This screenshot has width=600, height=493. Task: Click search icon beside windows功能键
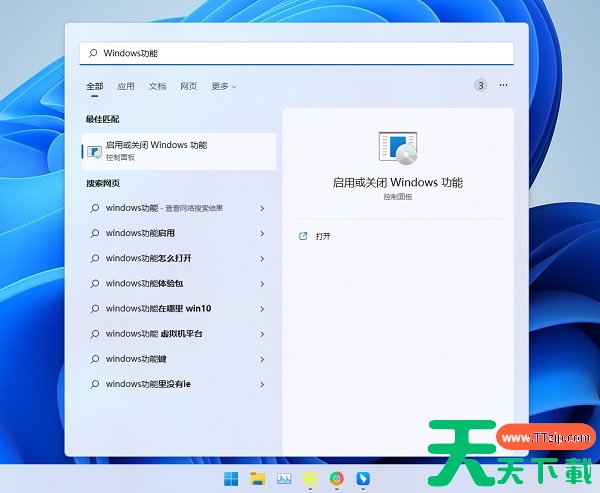(95, 359)
